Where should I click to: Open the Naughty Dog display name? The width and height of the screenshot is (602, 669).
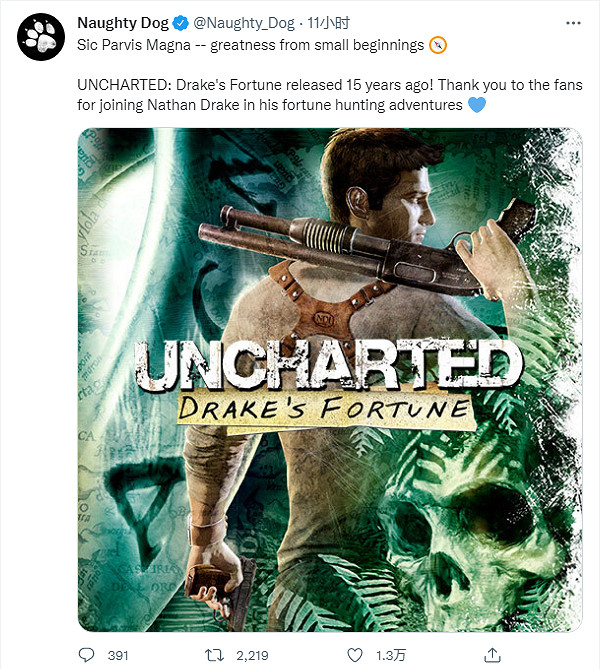(123, 21)
